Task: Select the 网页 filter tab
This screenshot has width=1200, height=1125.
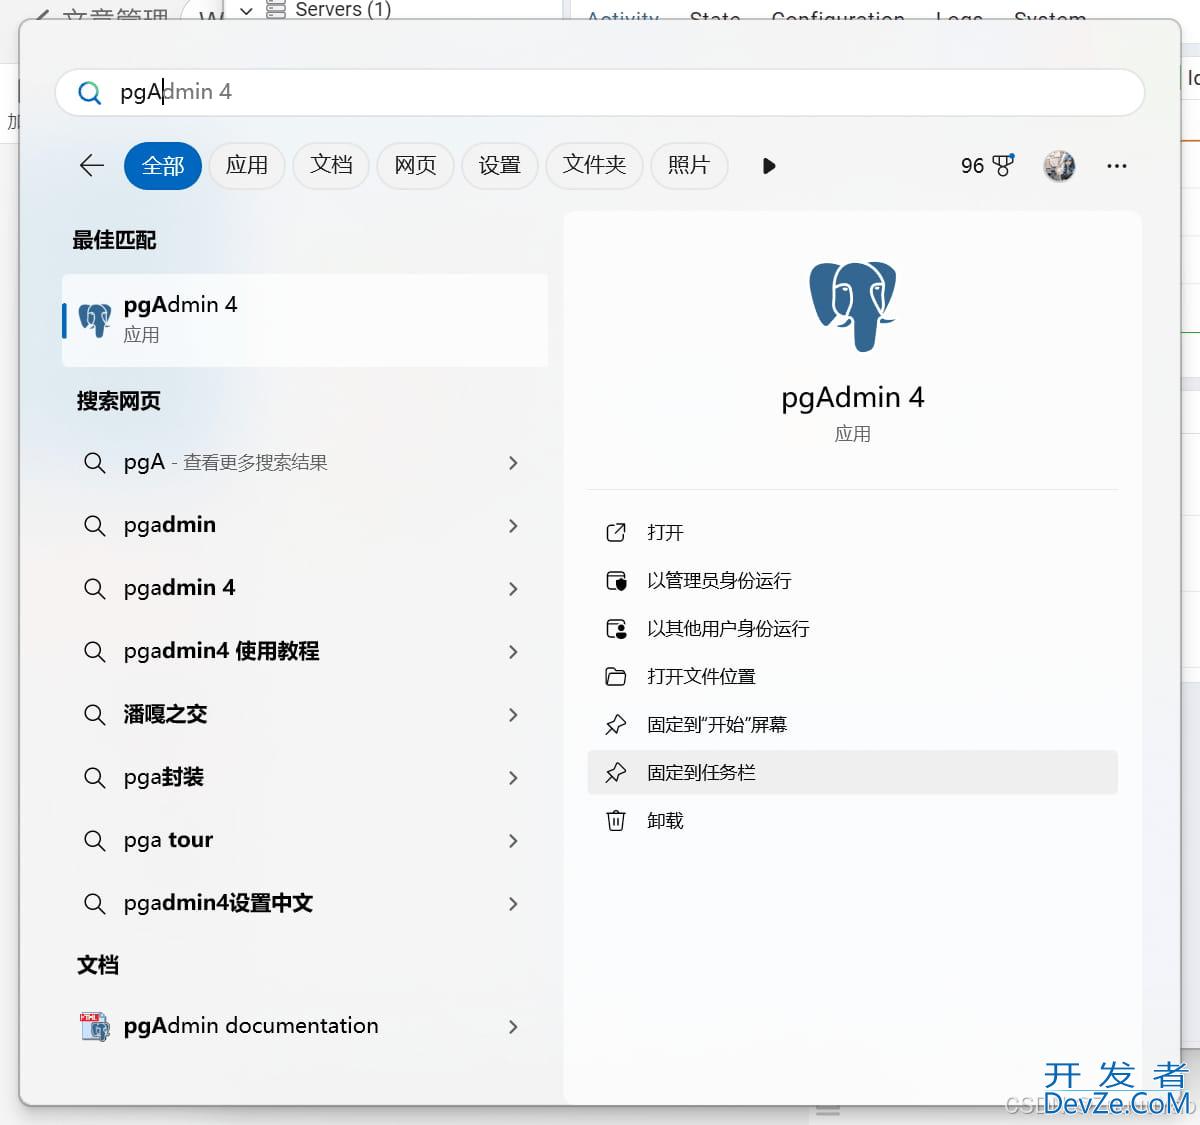Action: (x=415, y=165)
